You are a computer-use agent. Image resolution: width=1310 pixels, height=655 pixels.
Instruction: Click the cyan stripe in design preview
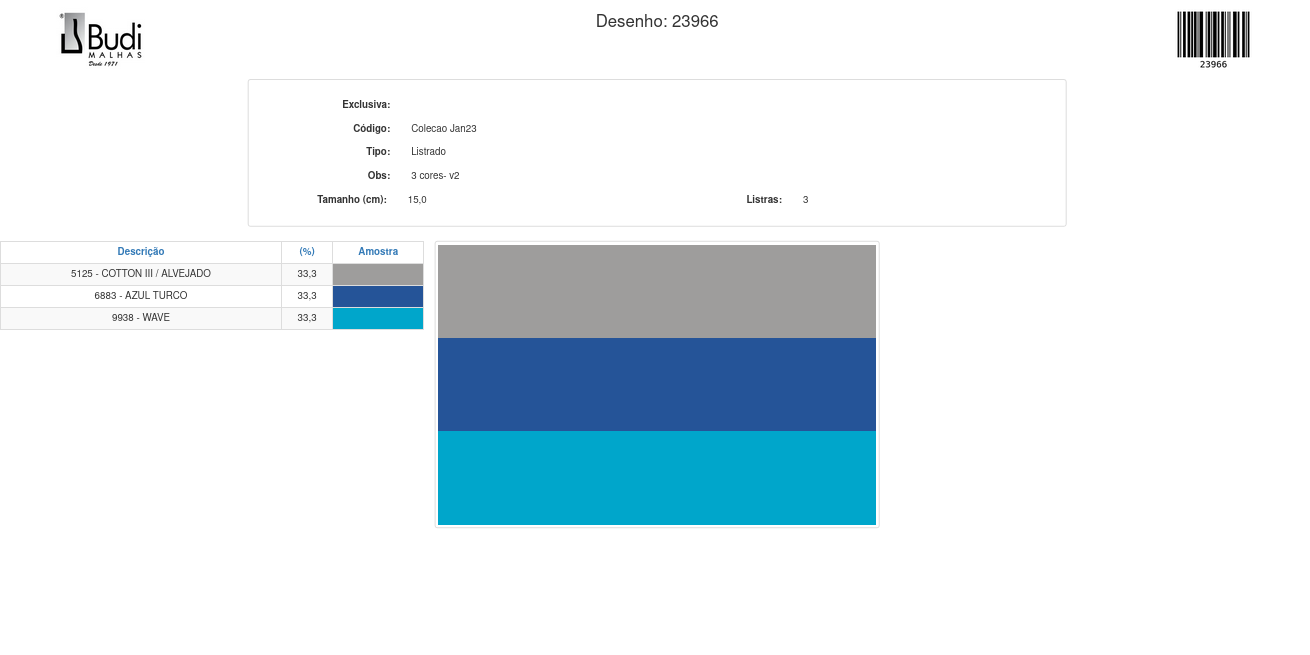[x=657, y=478]
